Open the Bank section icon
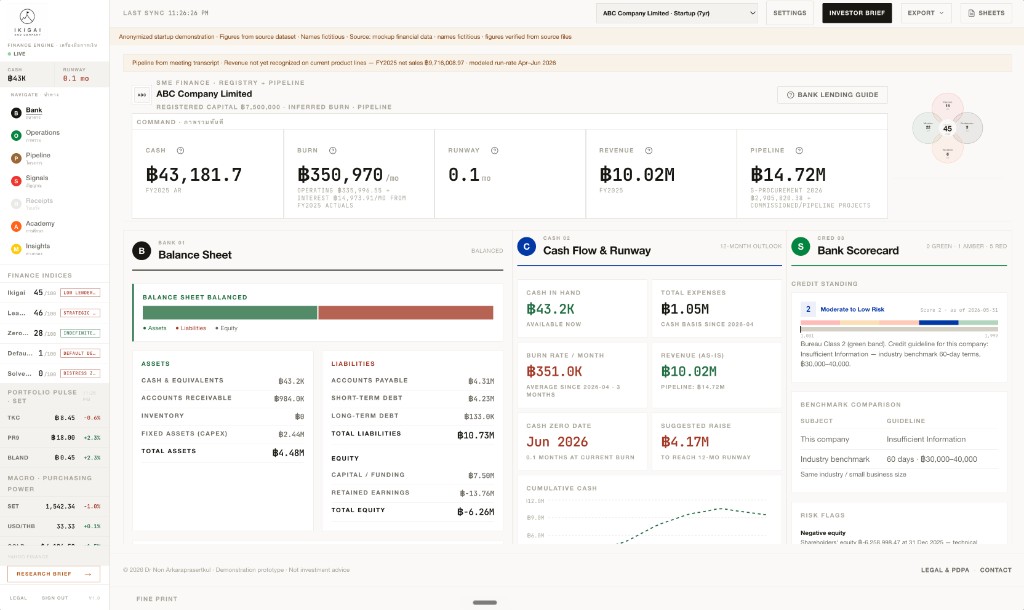This screenshot has height=610, width=1024. [16, 113]
